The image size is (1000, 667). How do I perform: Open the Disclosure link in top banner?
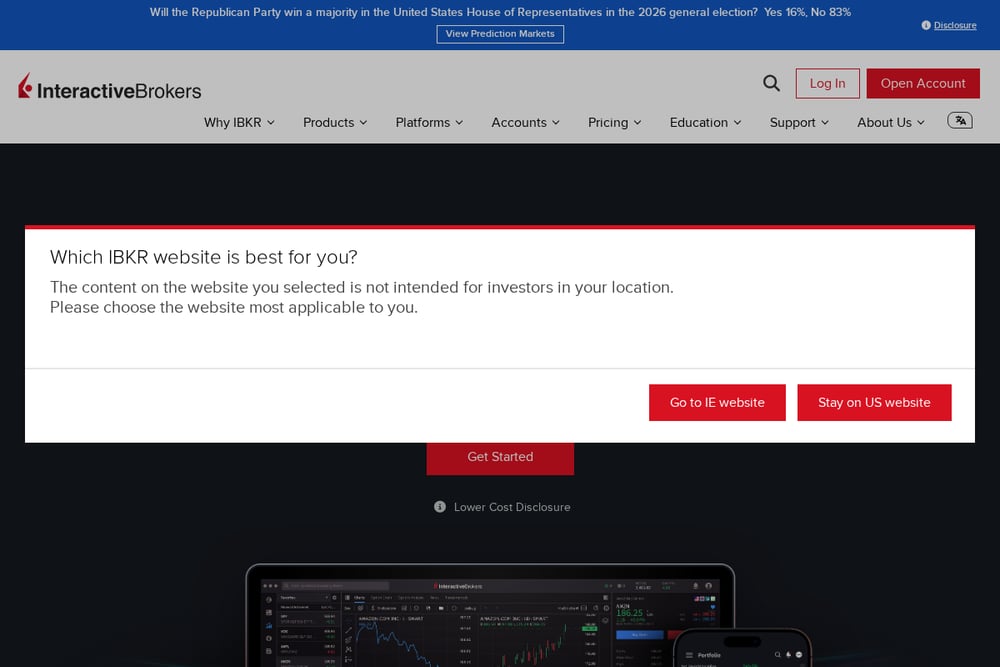pyautogui.click(x=955, y=26)
